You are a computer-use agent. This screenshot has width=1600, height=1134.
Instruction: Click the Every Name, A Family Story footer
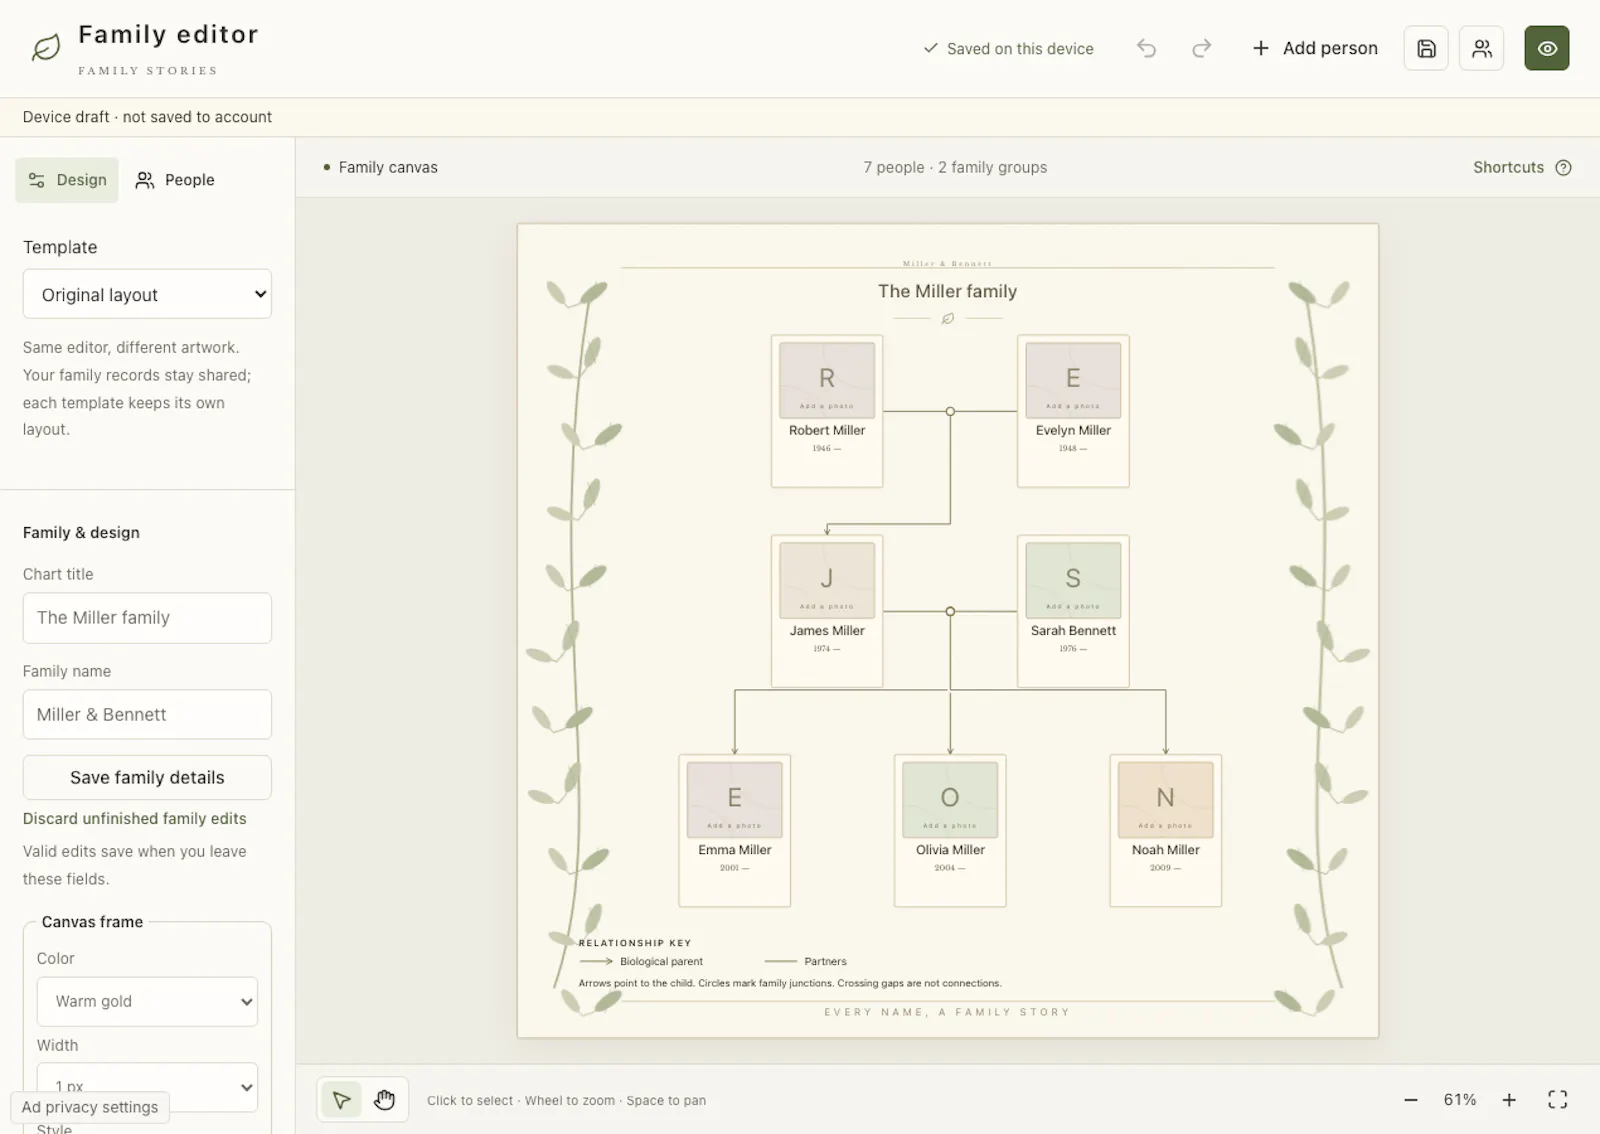tap(947, 1012)
